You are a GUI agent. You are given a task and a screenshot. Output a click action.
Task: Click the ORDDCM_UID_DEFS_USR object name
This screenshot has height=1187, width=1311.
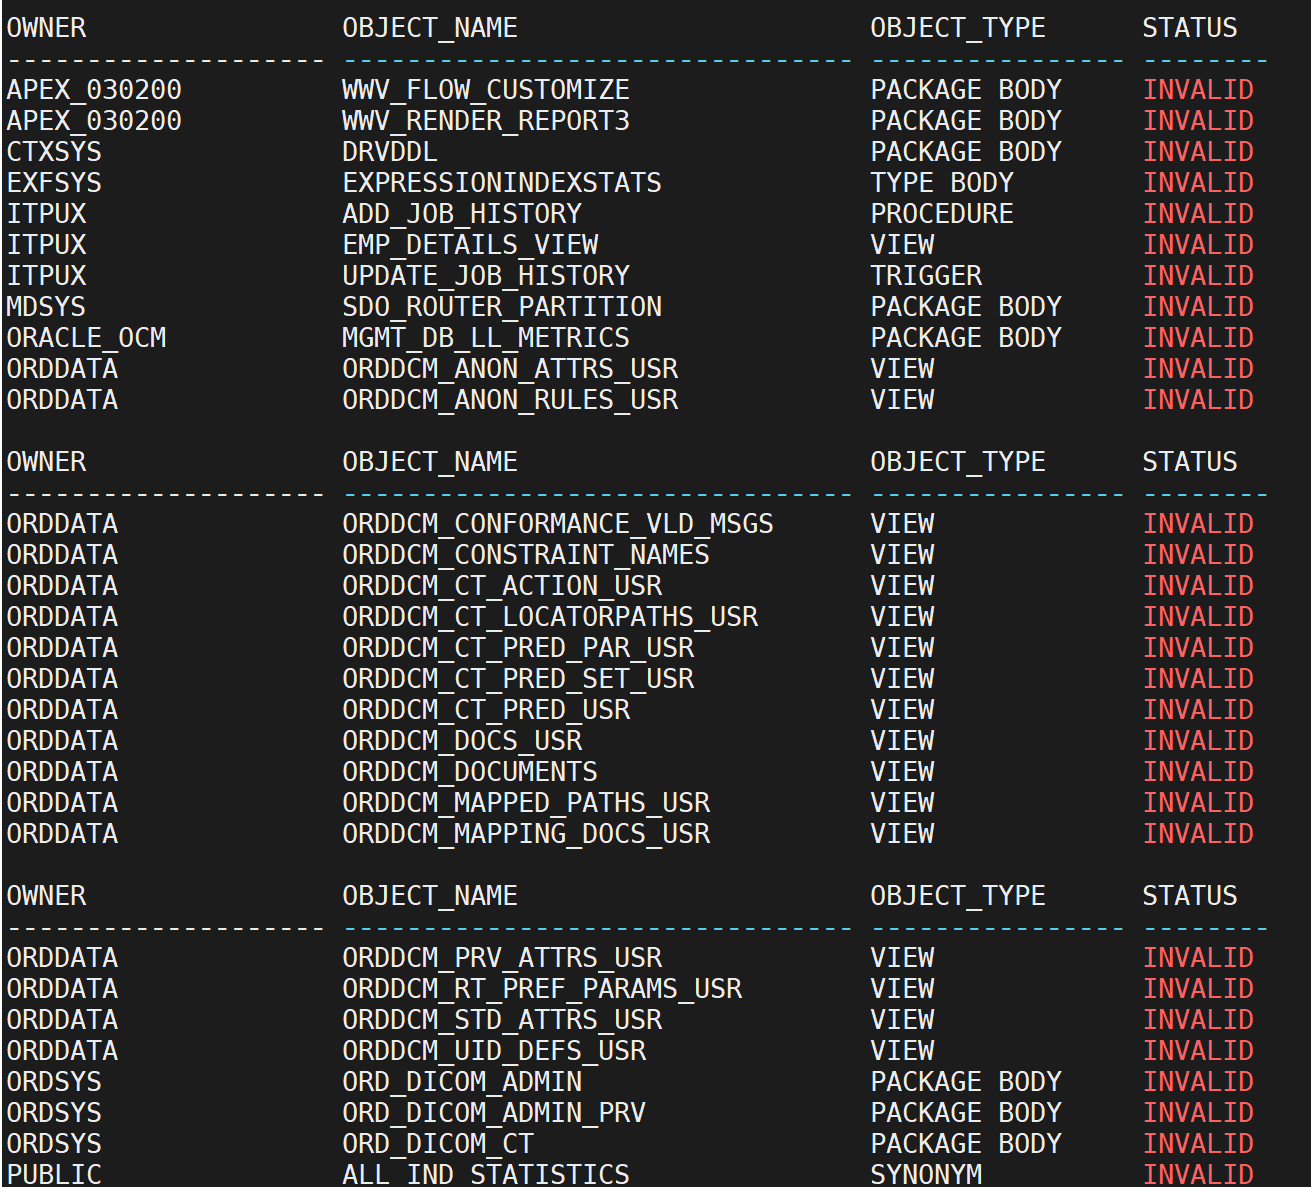pyautogui.click(x=494, y=1051)
